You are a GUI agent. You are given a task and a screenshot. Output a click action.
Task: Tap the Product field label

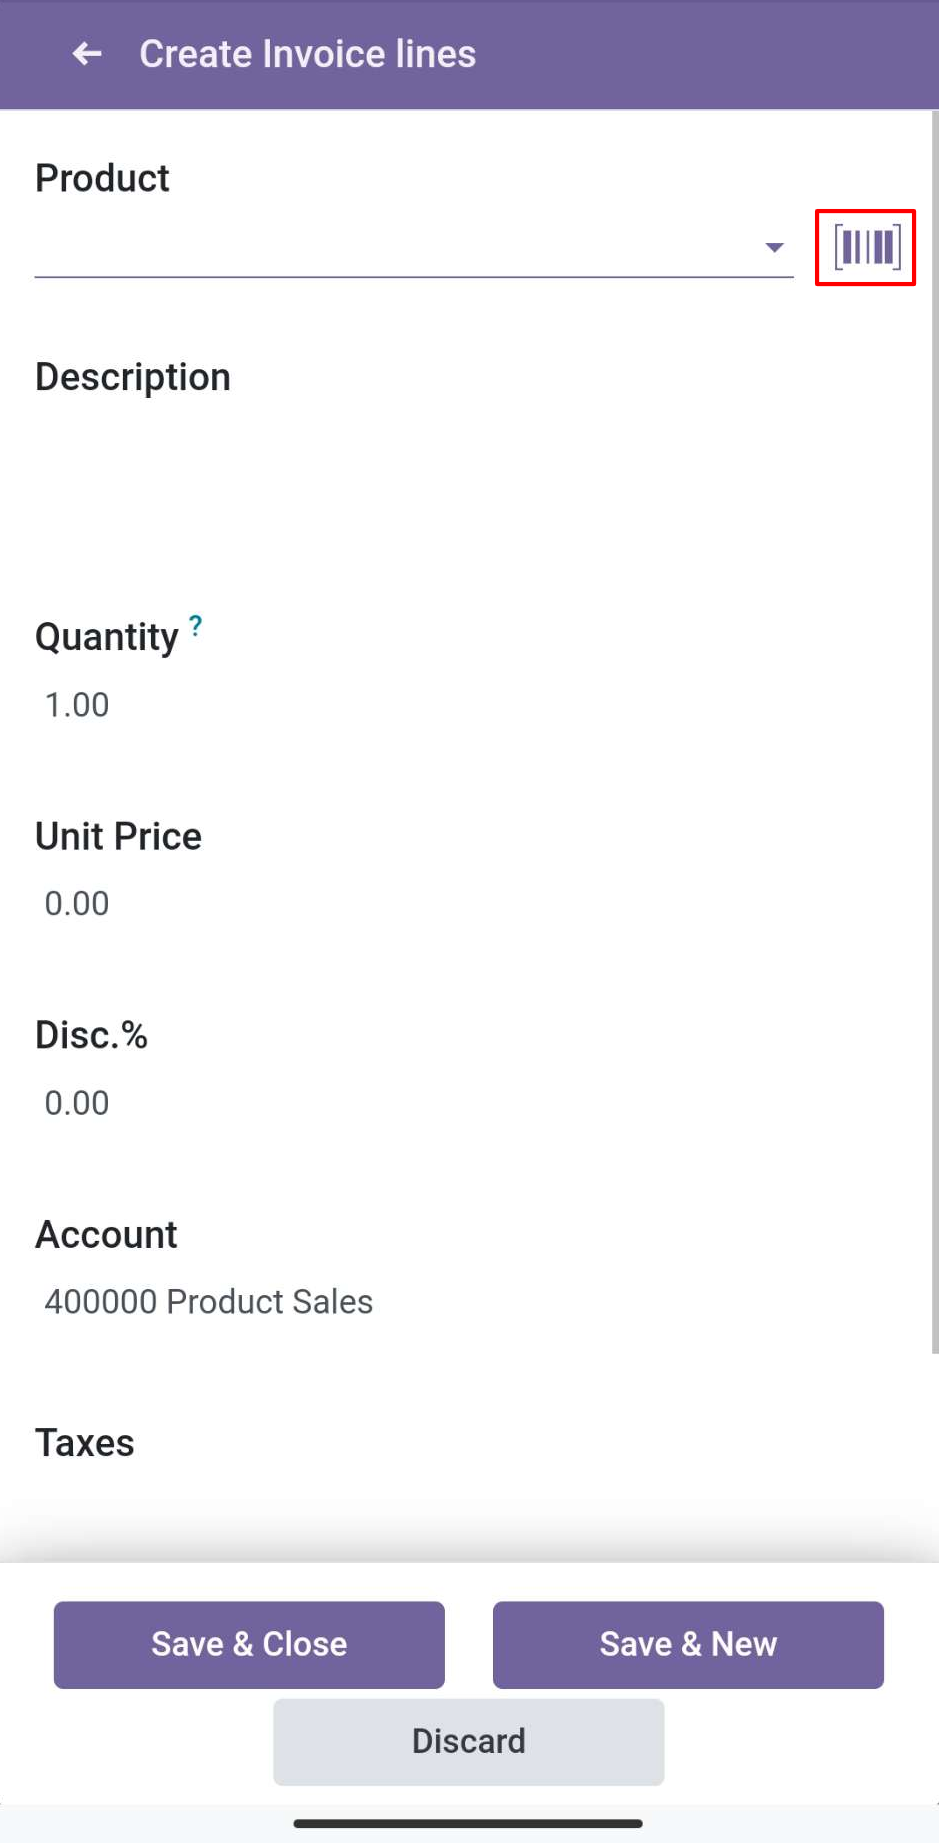(102, 178)
